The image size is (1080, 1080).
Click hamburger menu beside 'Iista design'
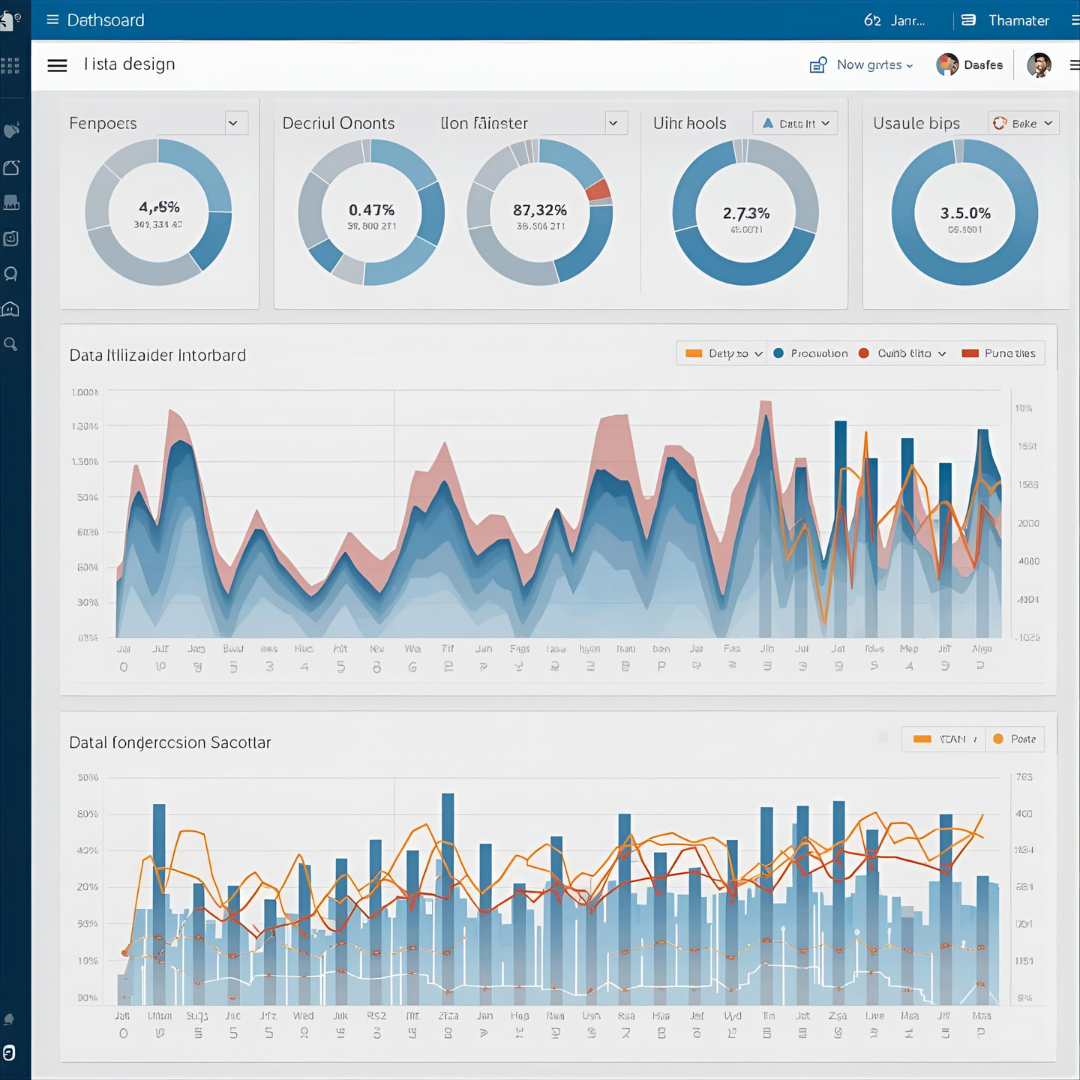click(57, 65)
